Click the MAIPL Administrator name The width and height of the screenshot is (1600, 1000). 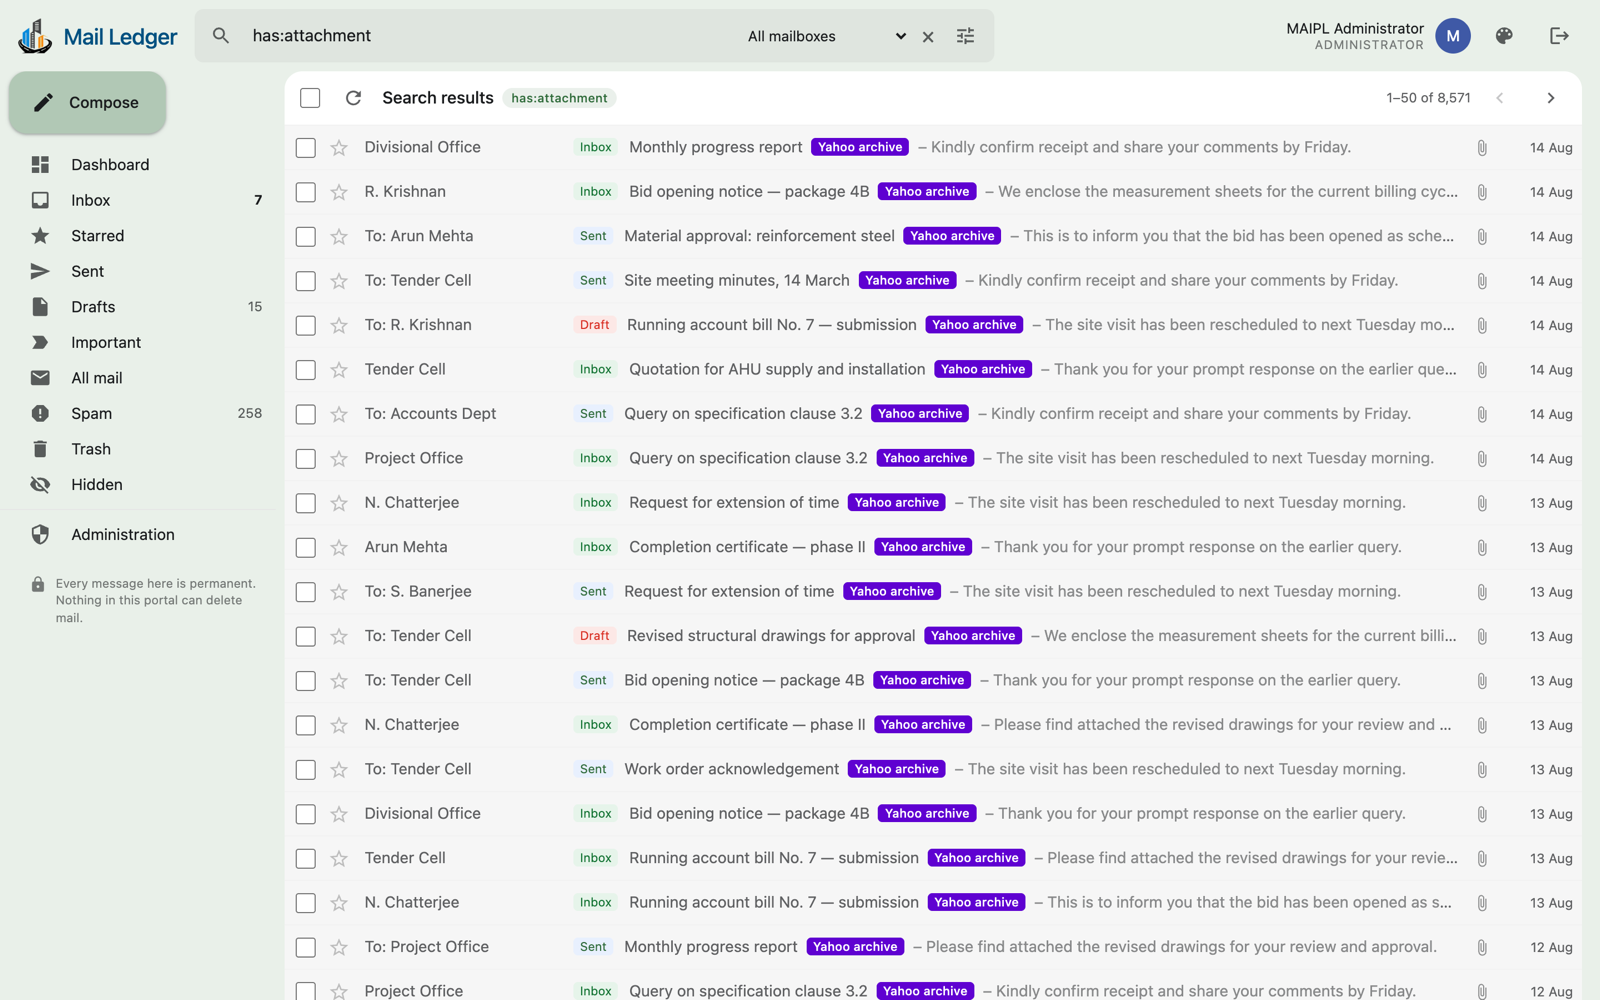tap(1354, 28)
